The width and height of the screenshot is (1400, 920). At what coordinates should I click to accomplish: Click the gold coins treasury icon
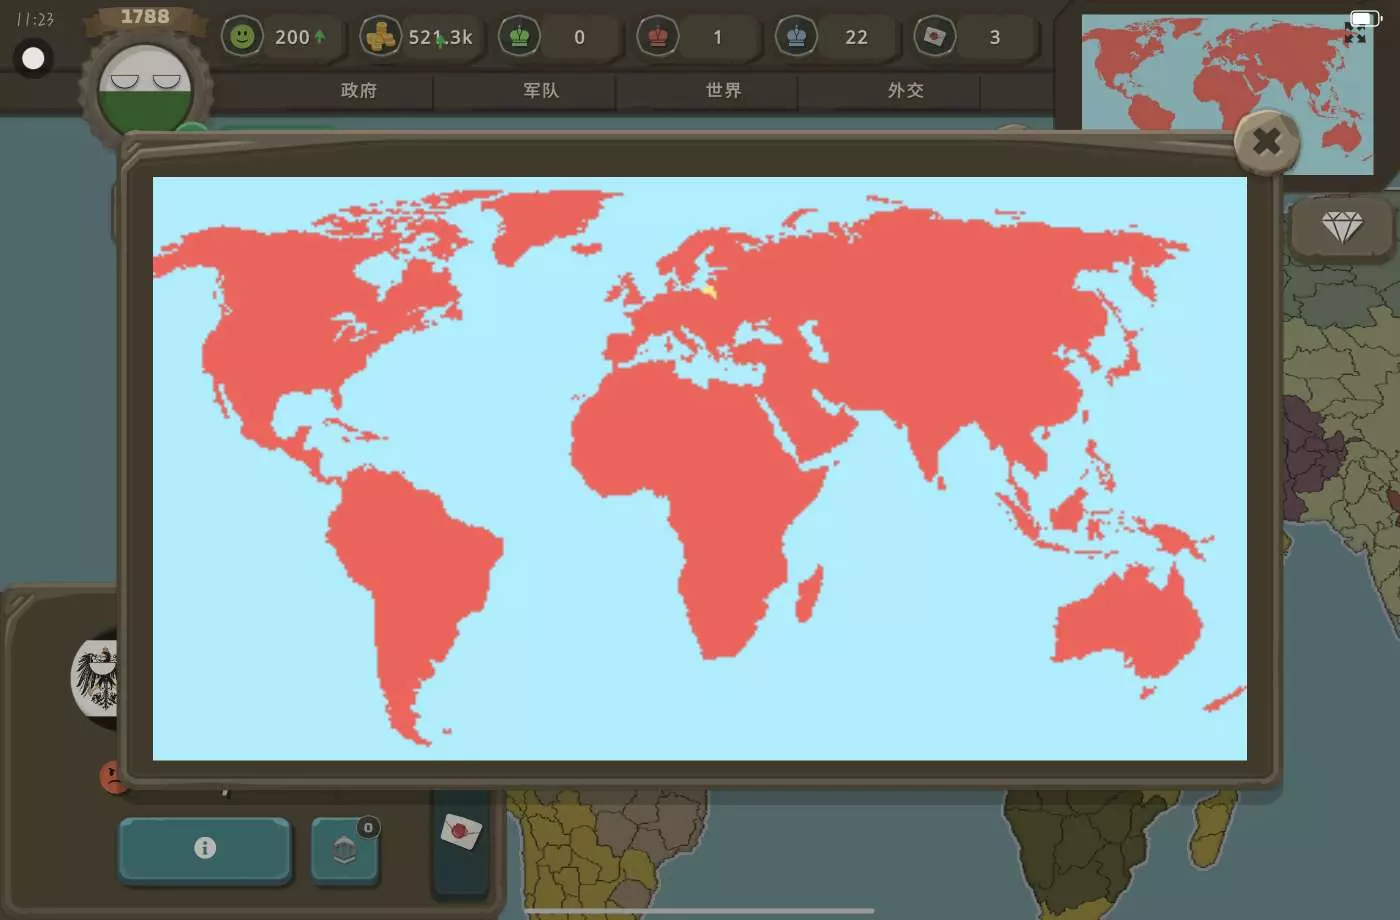click(x=380, y=37)
